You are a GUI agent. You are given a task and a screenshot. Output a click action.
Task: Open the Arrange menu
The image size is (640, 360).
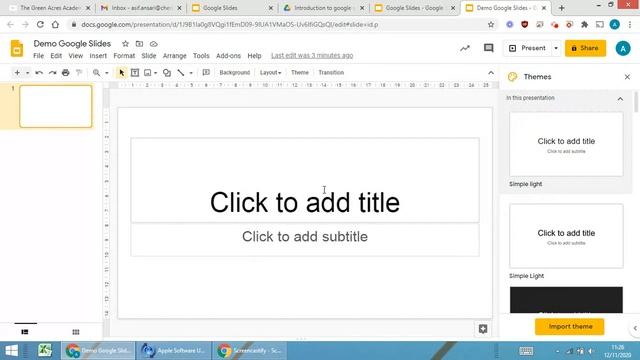pyautogui.click(x=174, y=56)
